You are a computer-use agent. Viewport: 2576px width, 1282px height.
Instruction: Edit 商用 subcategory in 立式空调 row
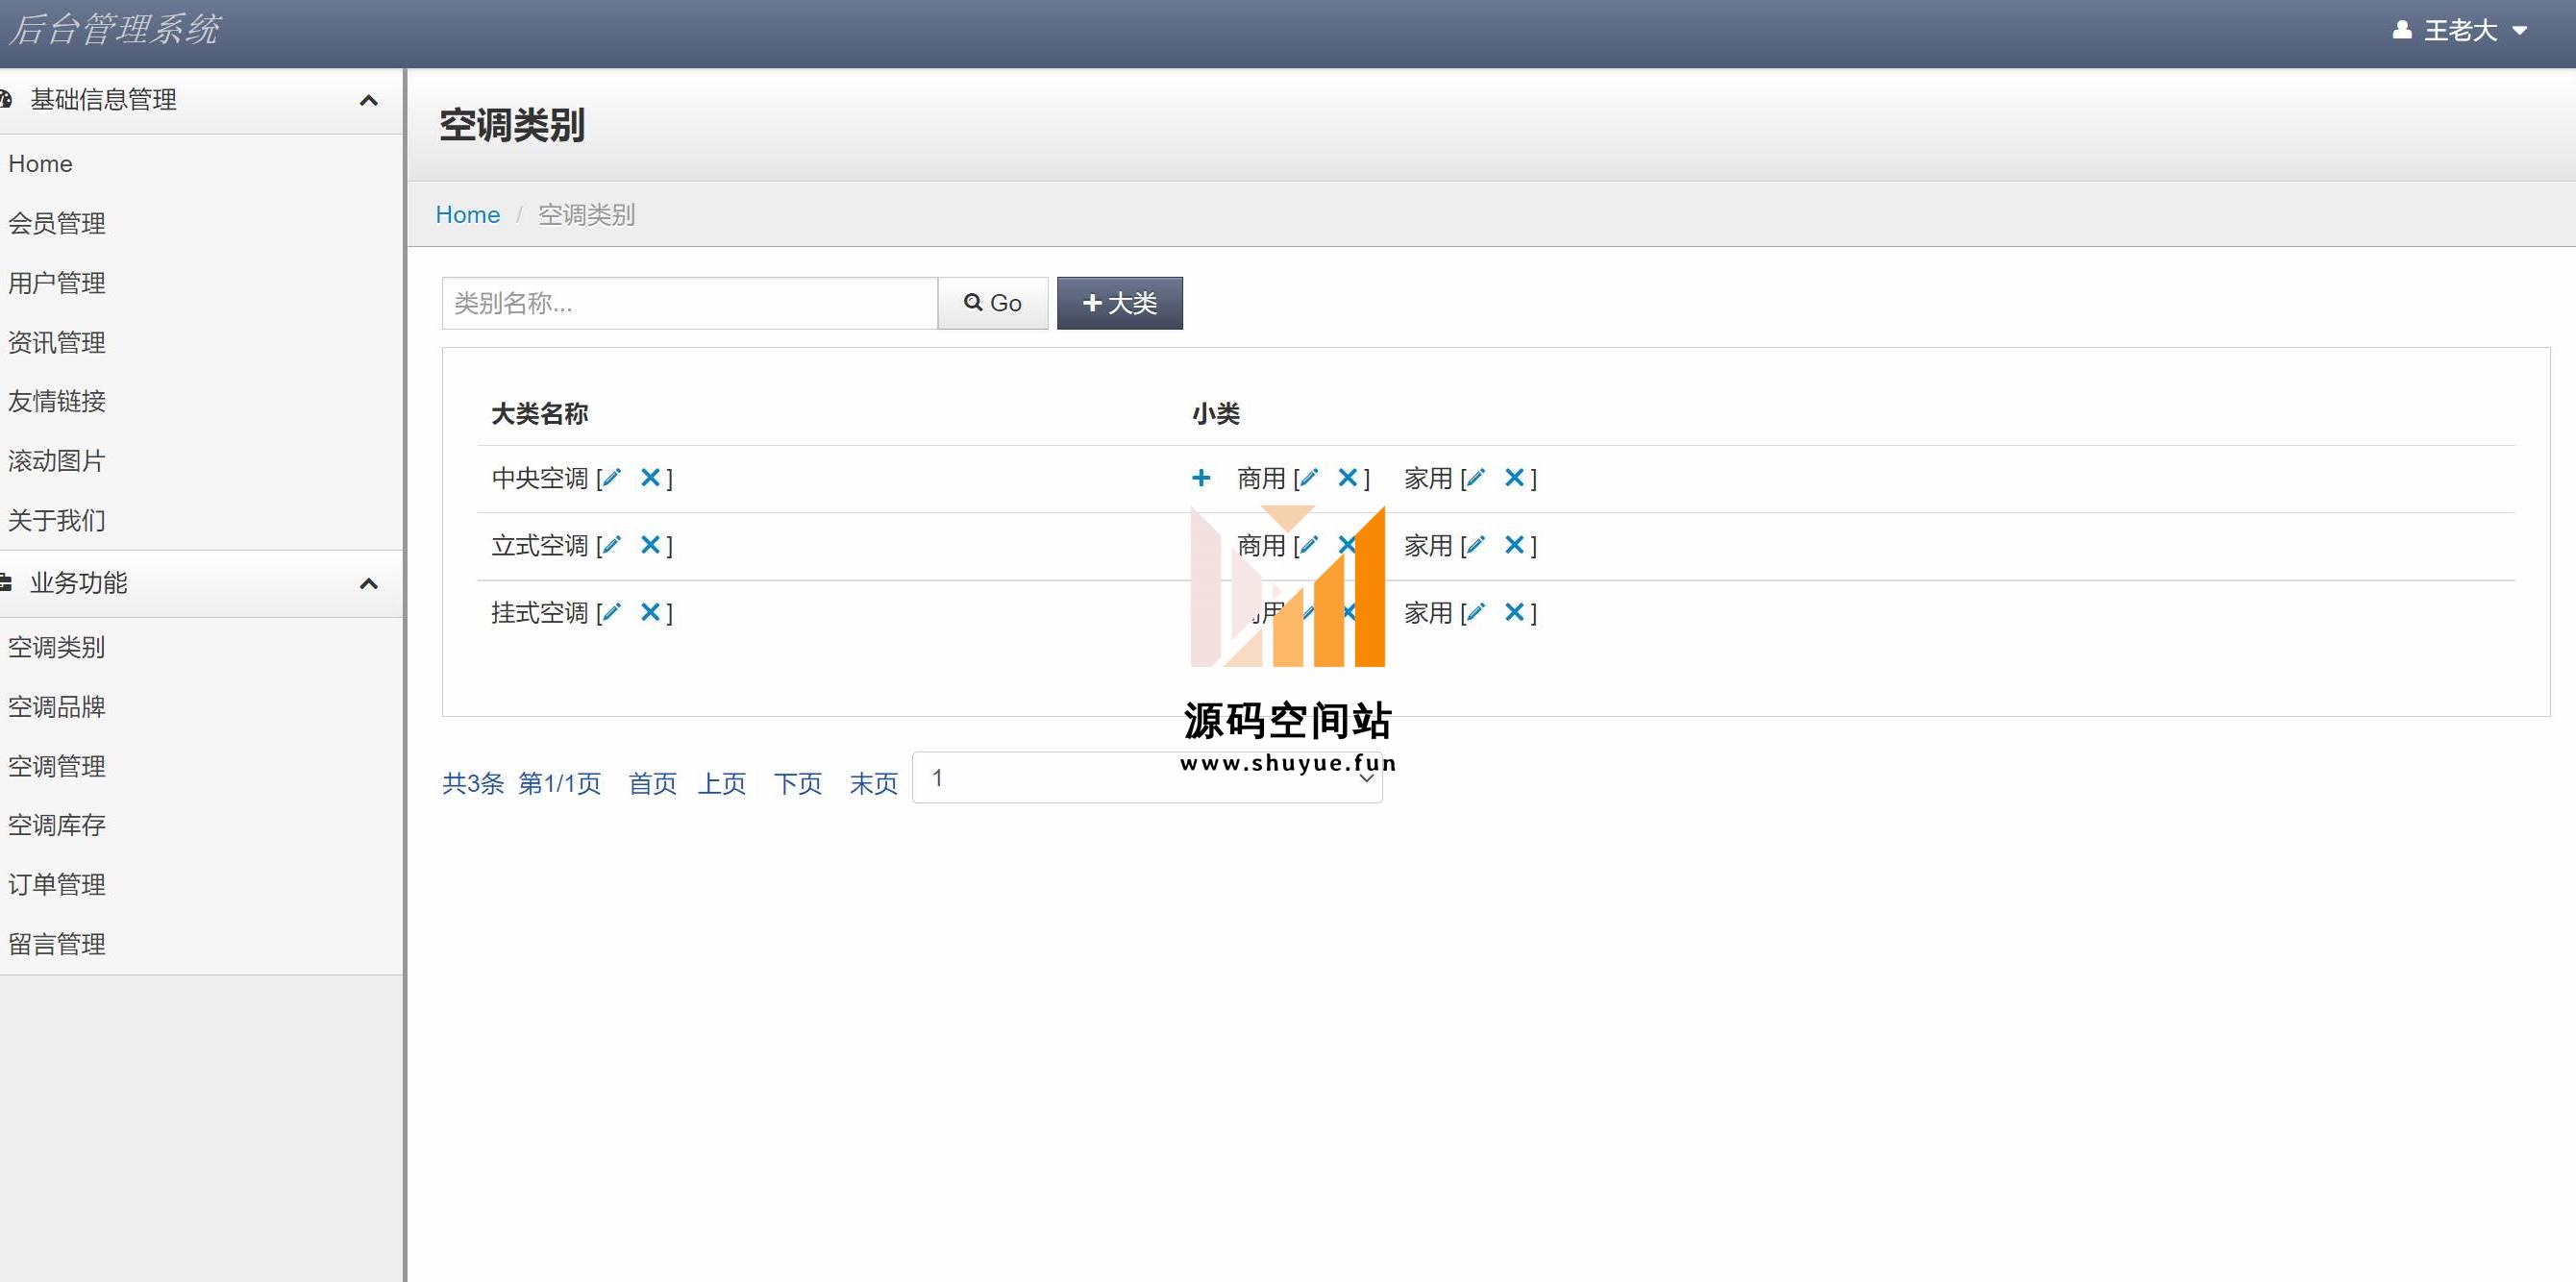[1308, 545]
